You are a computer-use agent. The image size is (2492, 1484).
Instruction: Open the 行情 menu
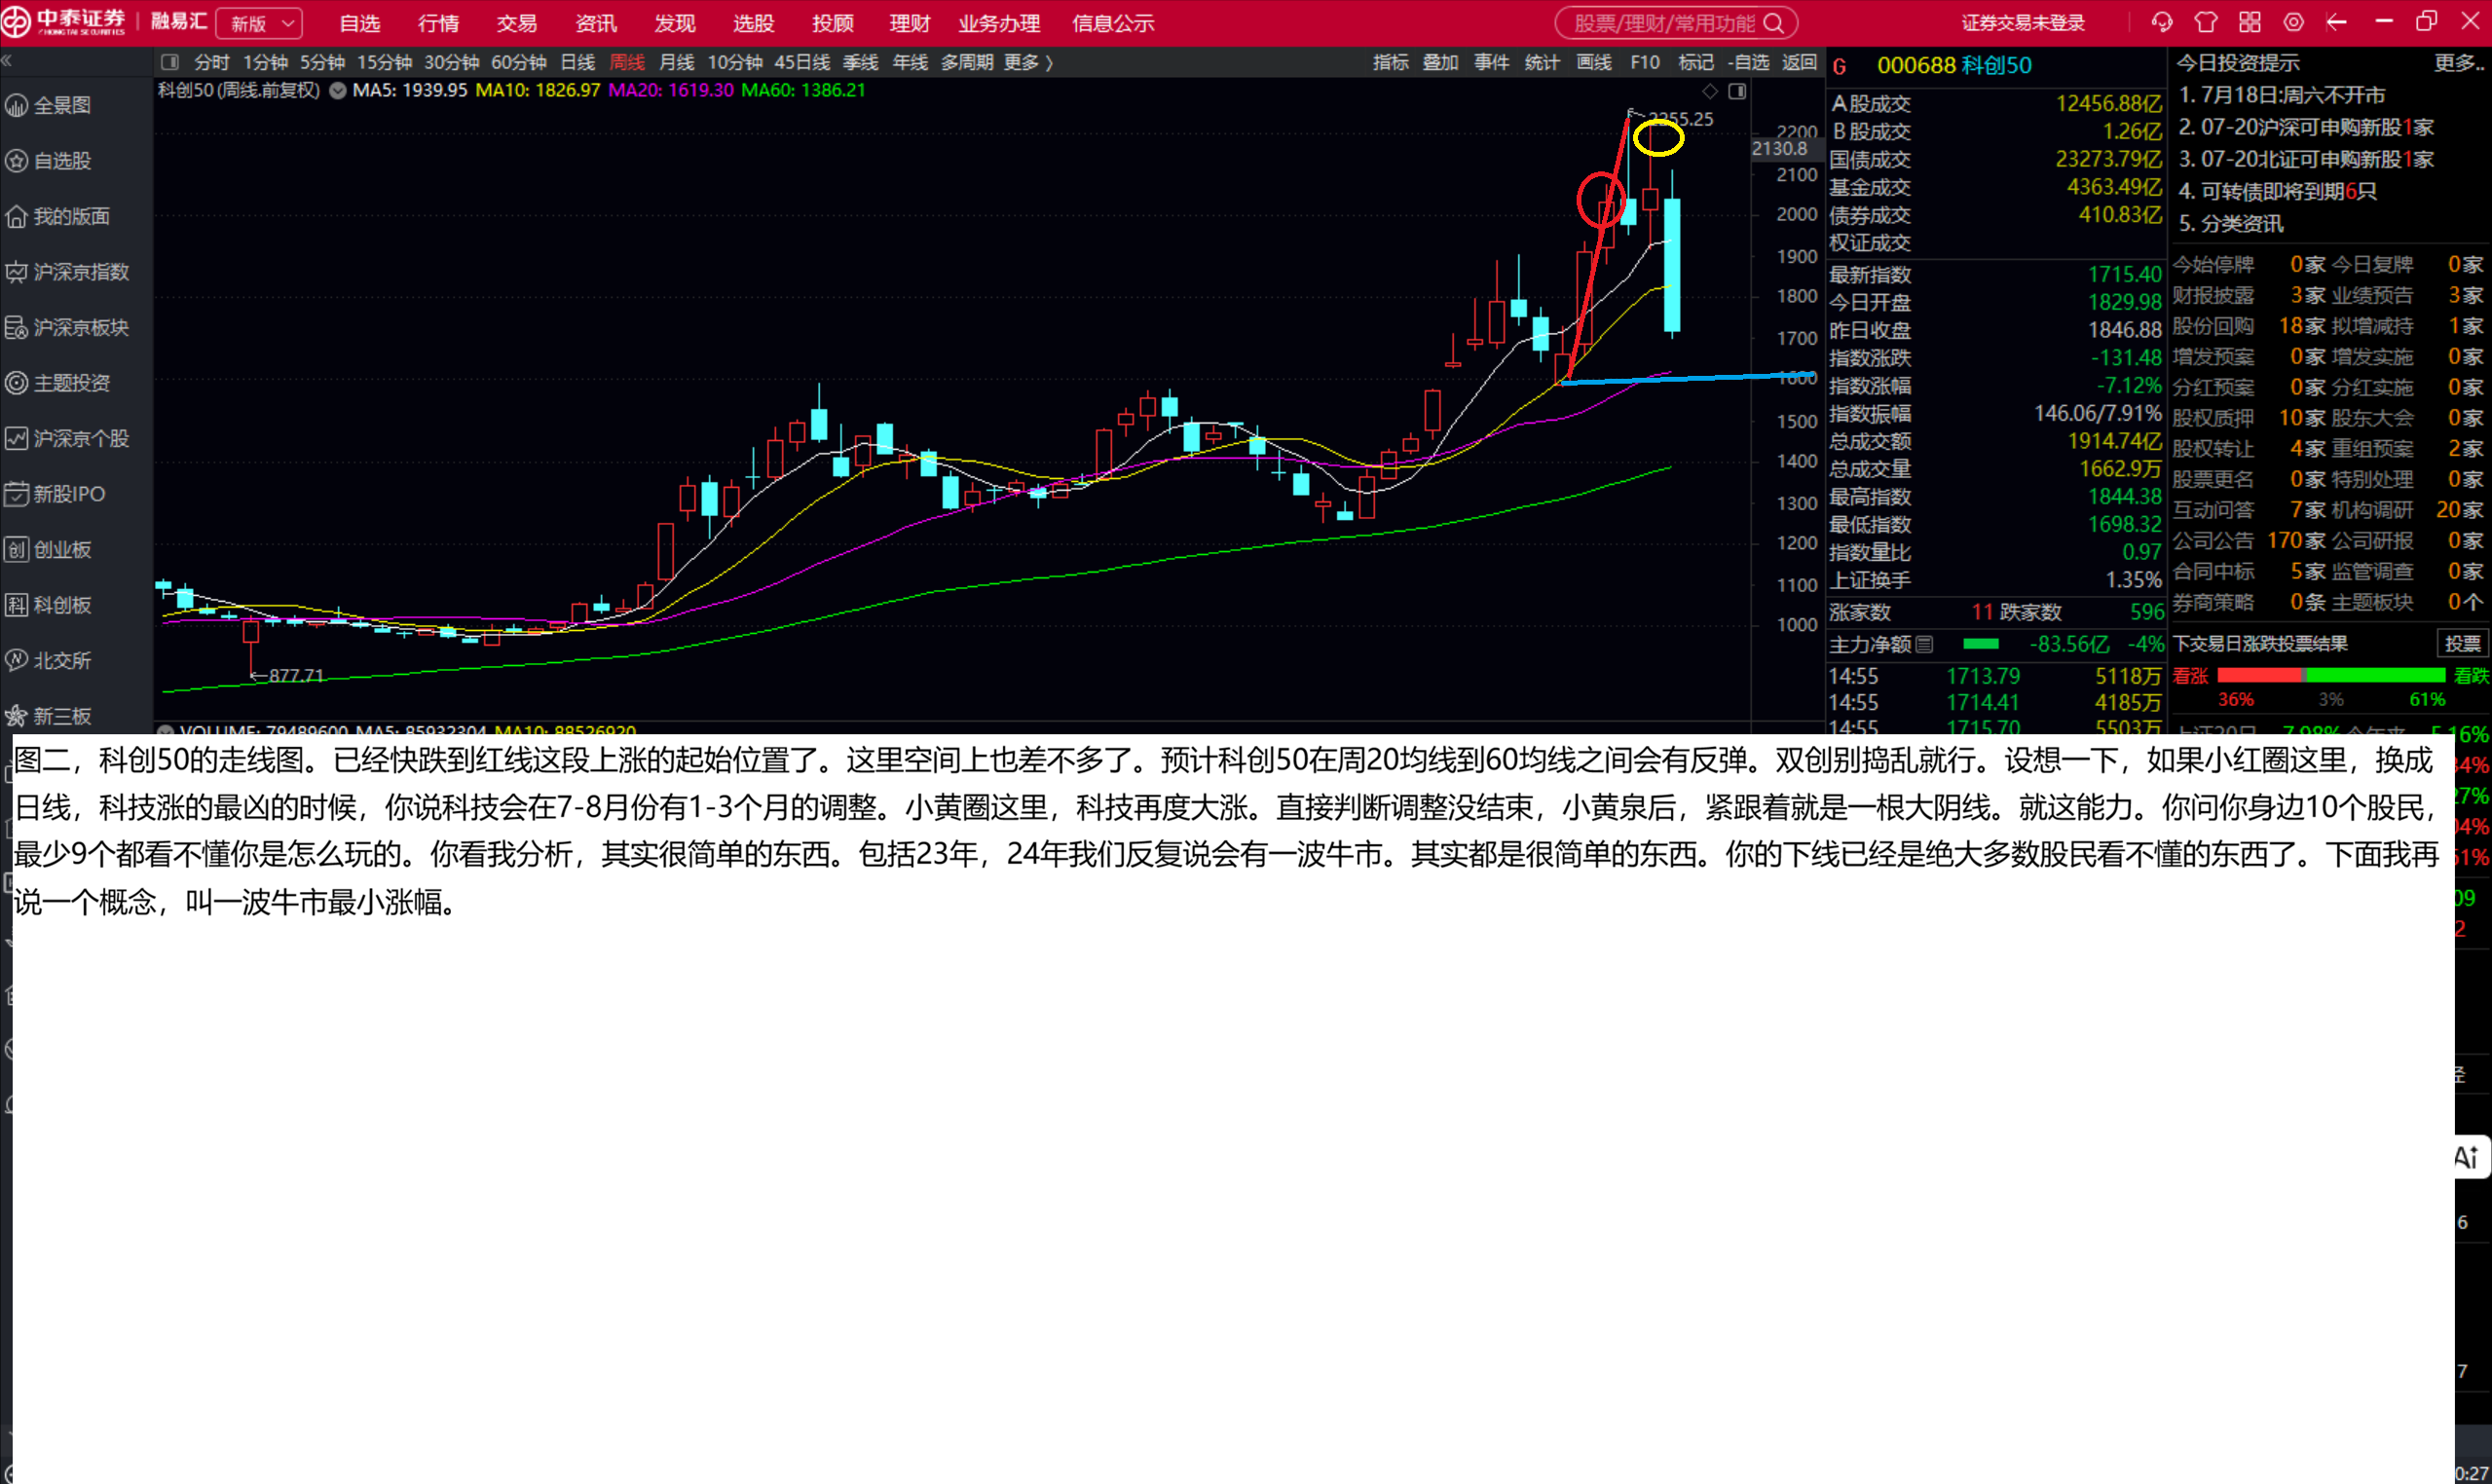tap(438, 23)
